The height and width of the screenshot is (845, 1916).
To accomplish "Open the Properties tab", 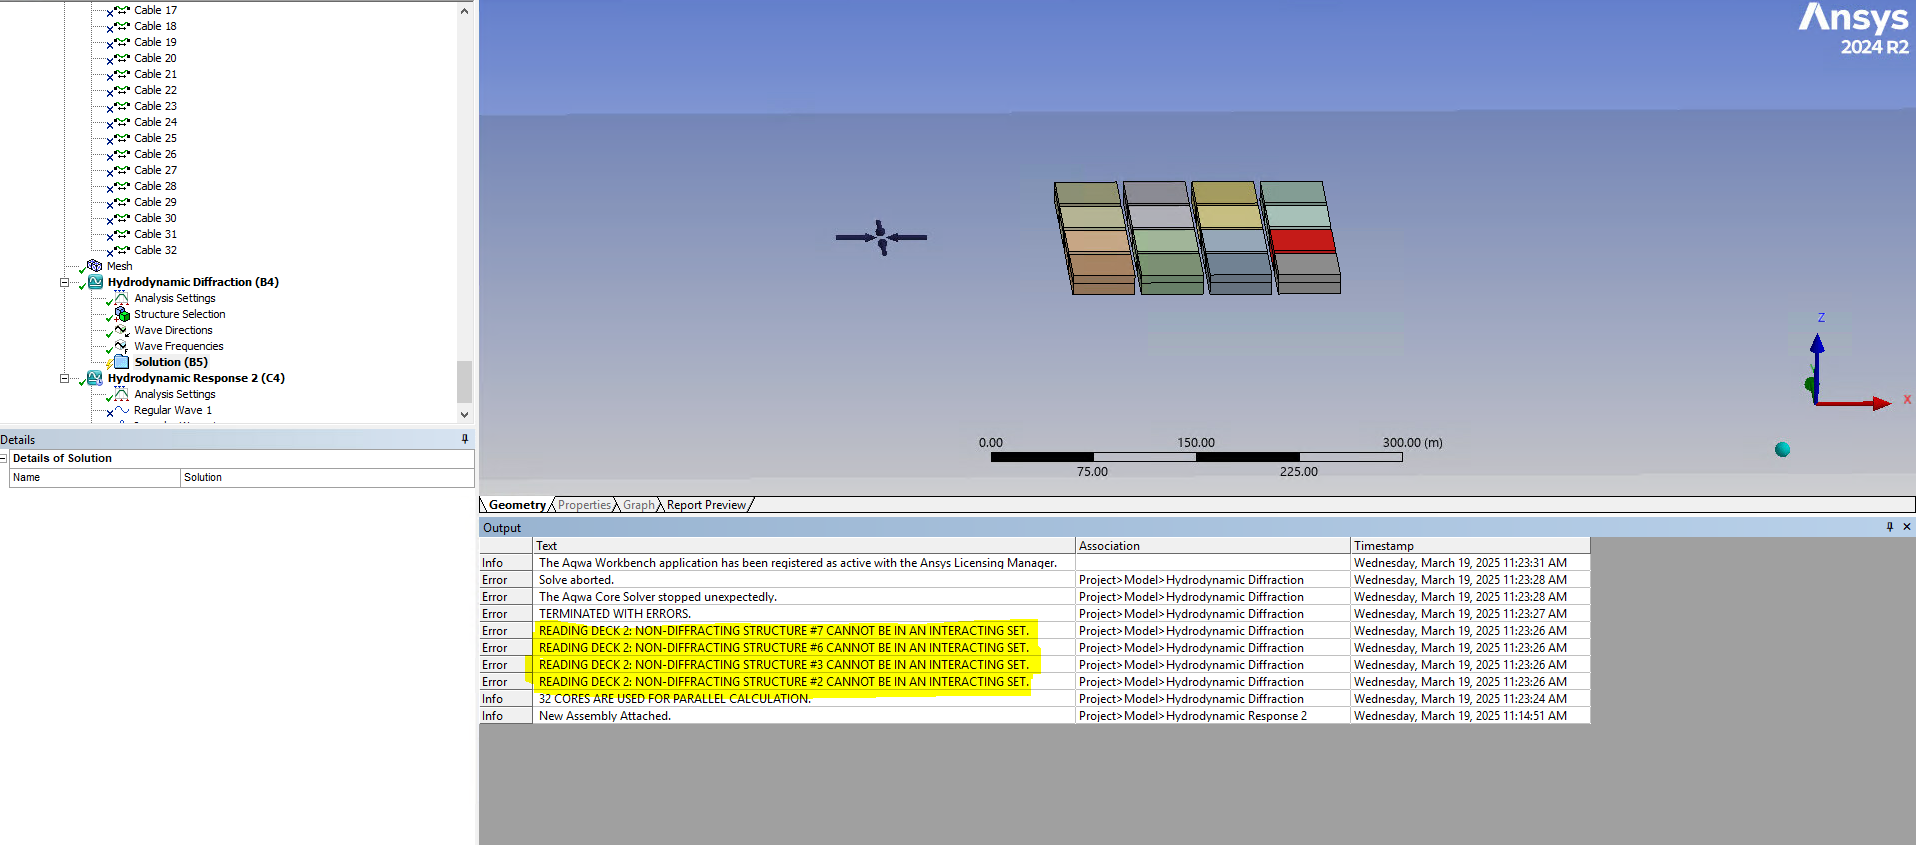I will click(x=584, y=505).
